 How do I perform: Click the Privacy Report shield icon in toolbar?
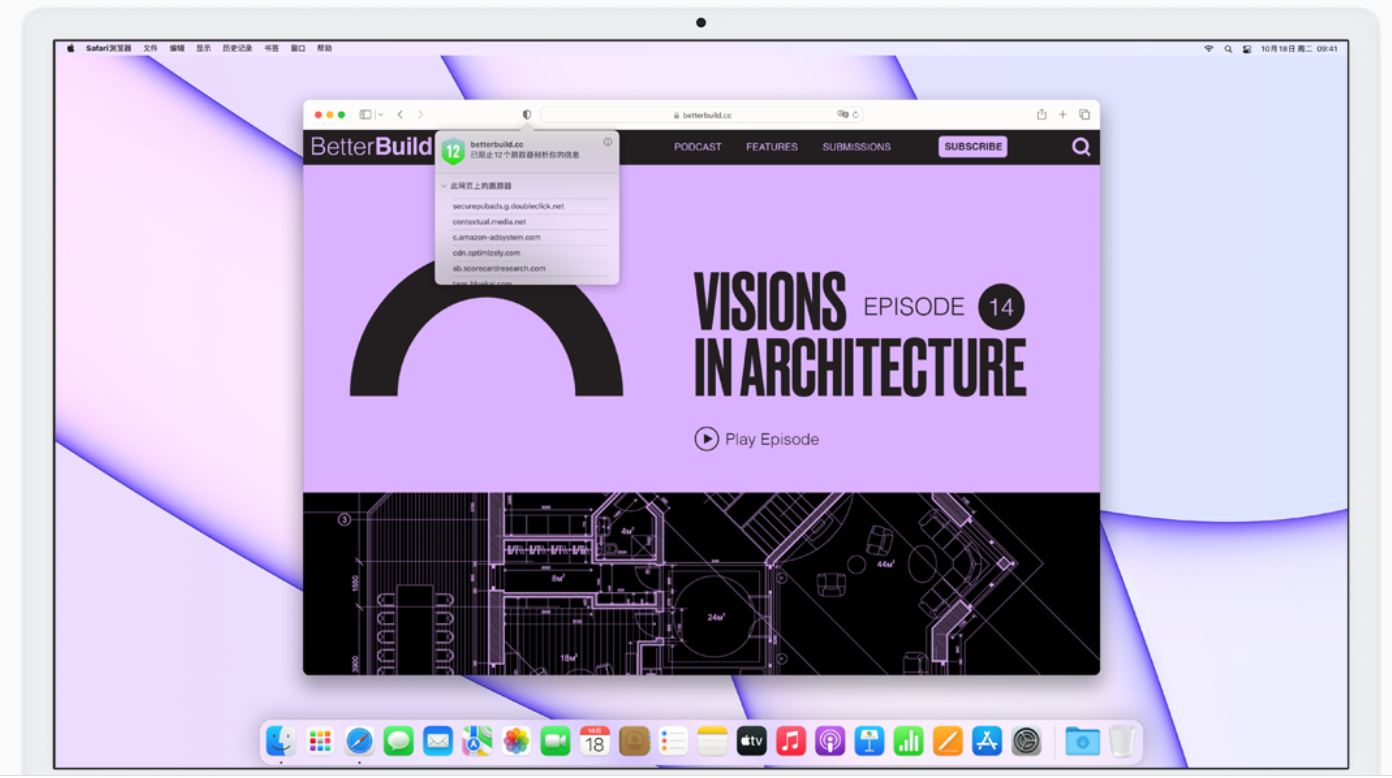point(527,115)
